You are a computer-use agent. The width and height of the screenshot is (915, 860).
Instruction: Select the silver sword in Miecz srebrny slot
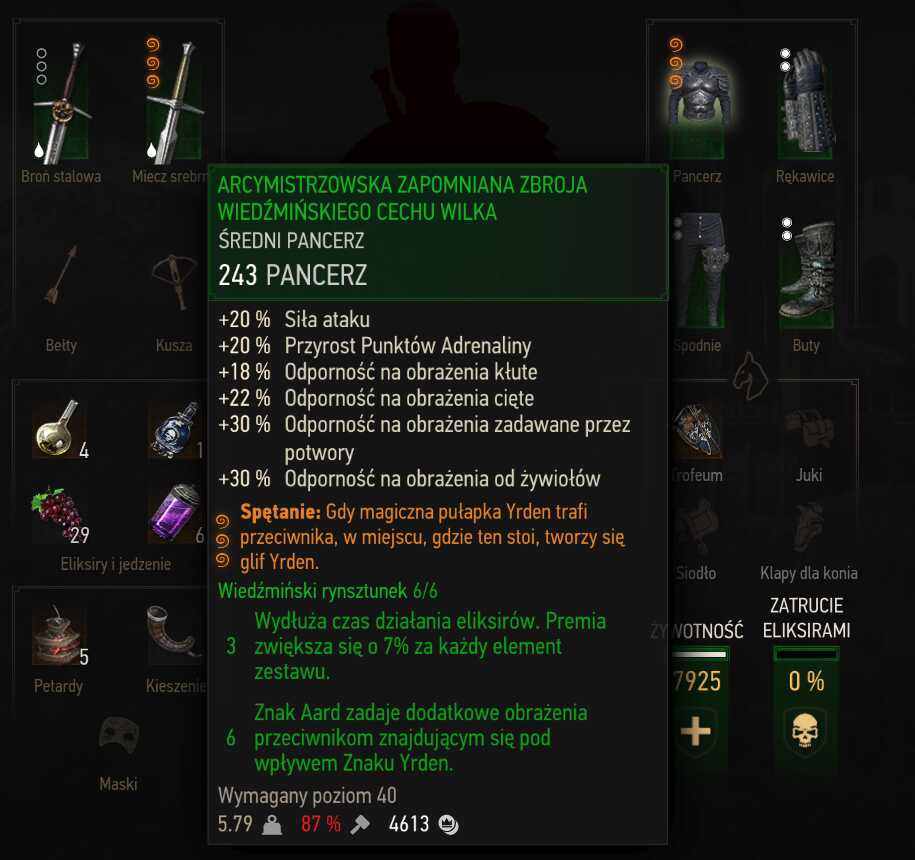[174, 102]
